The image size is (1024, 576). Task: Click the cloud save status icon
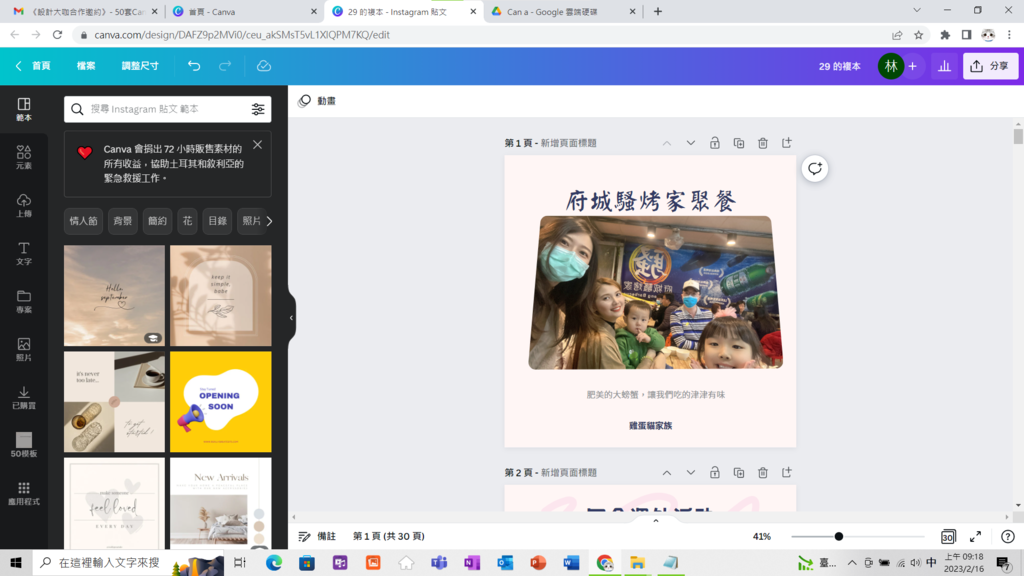click(x=264, y=66)
